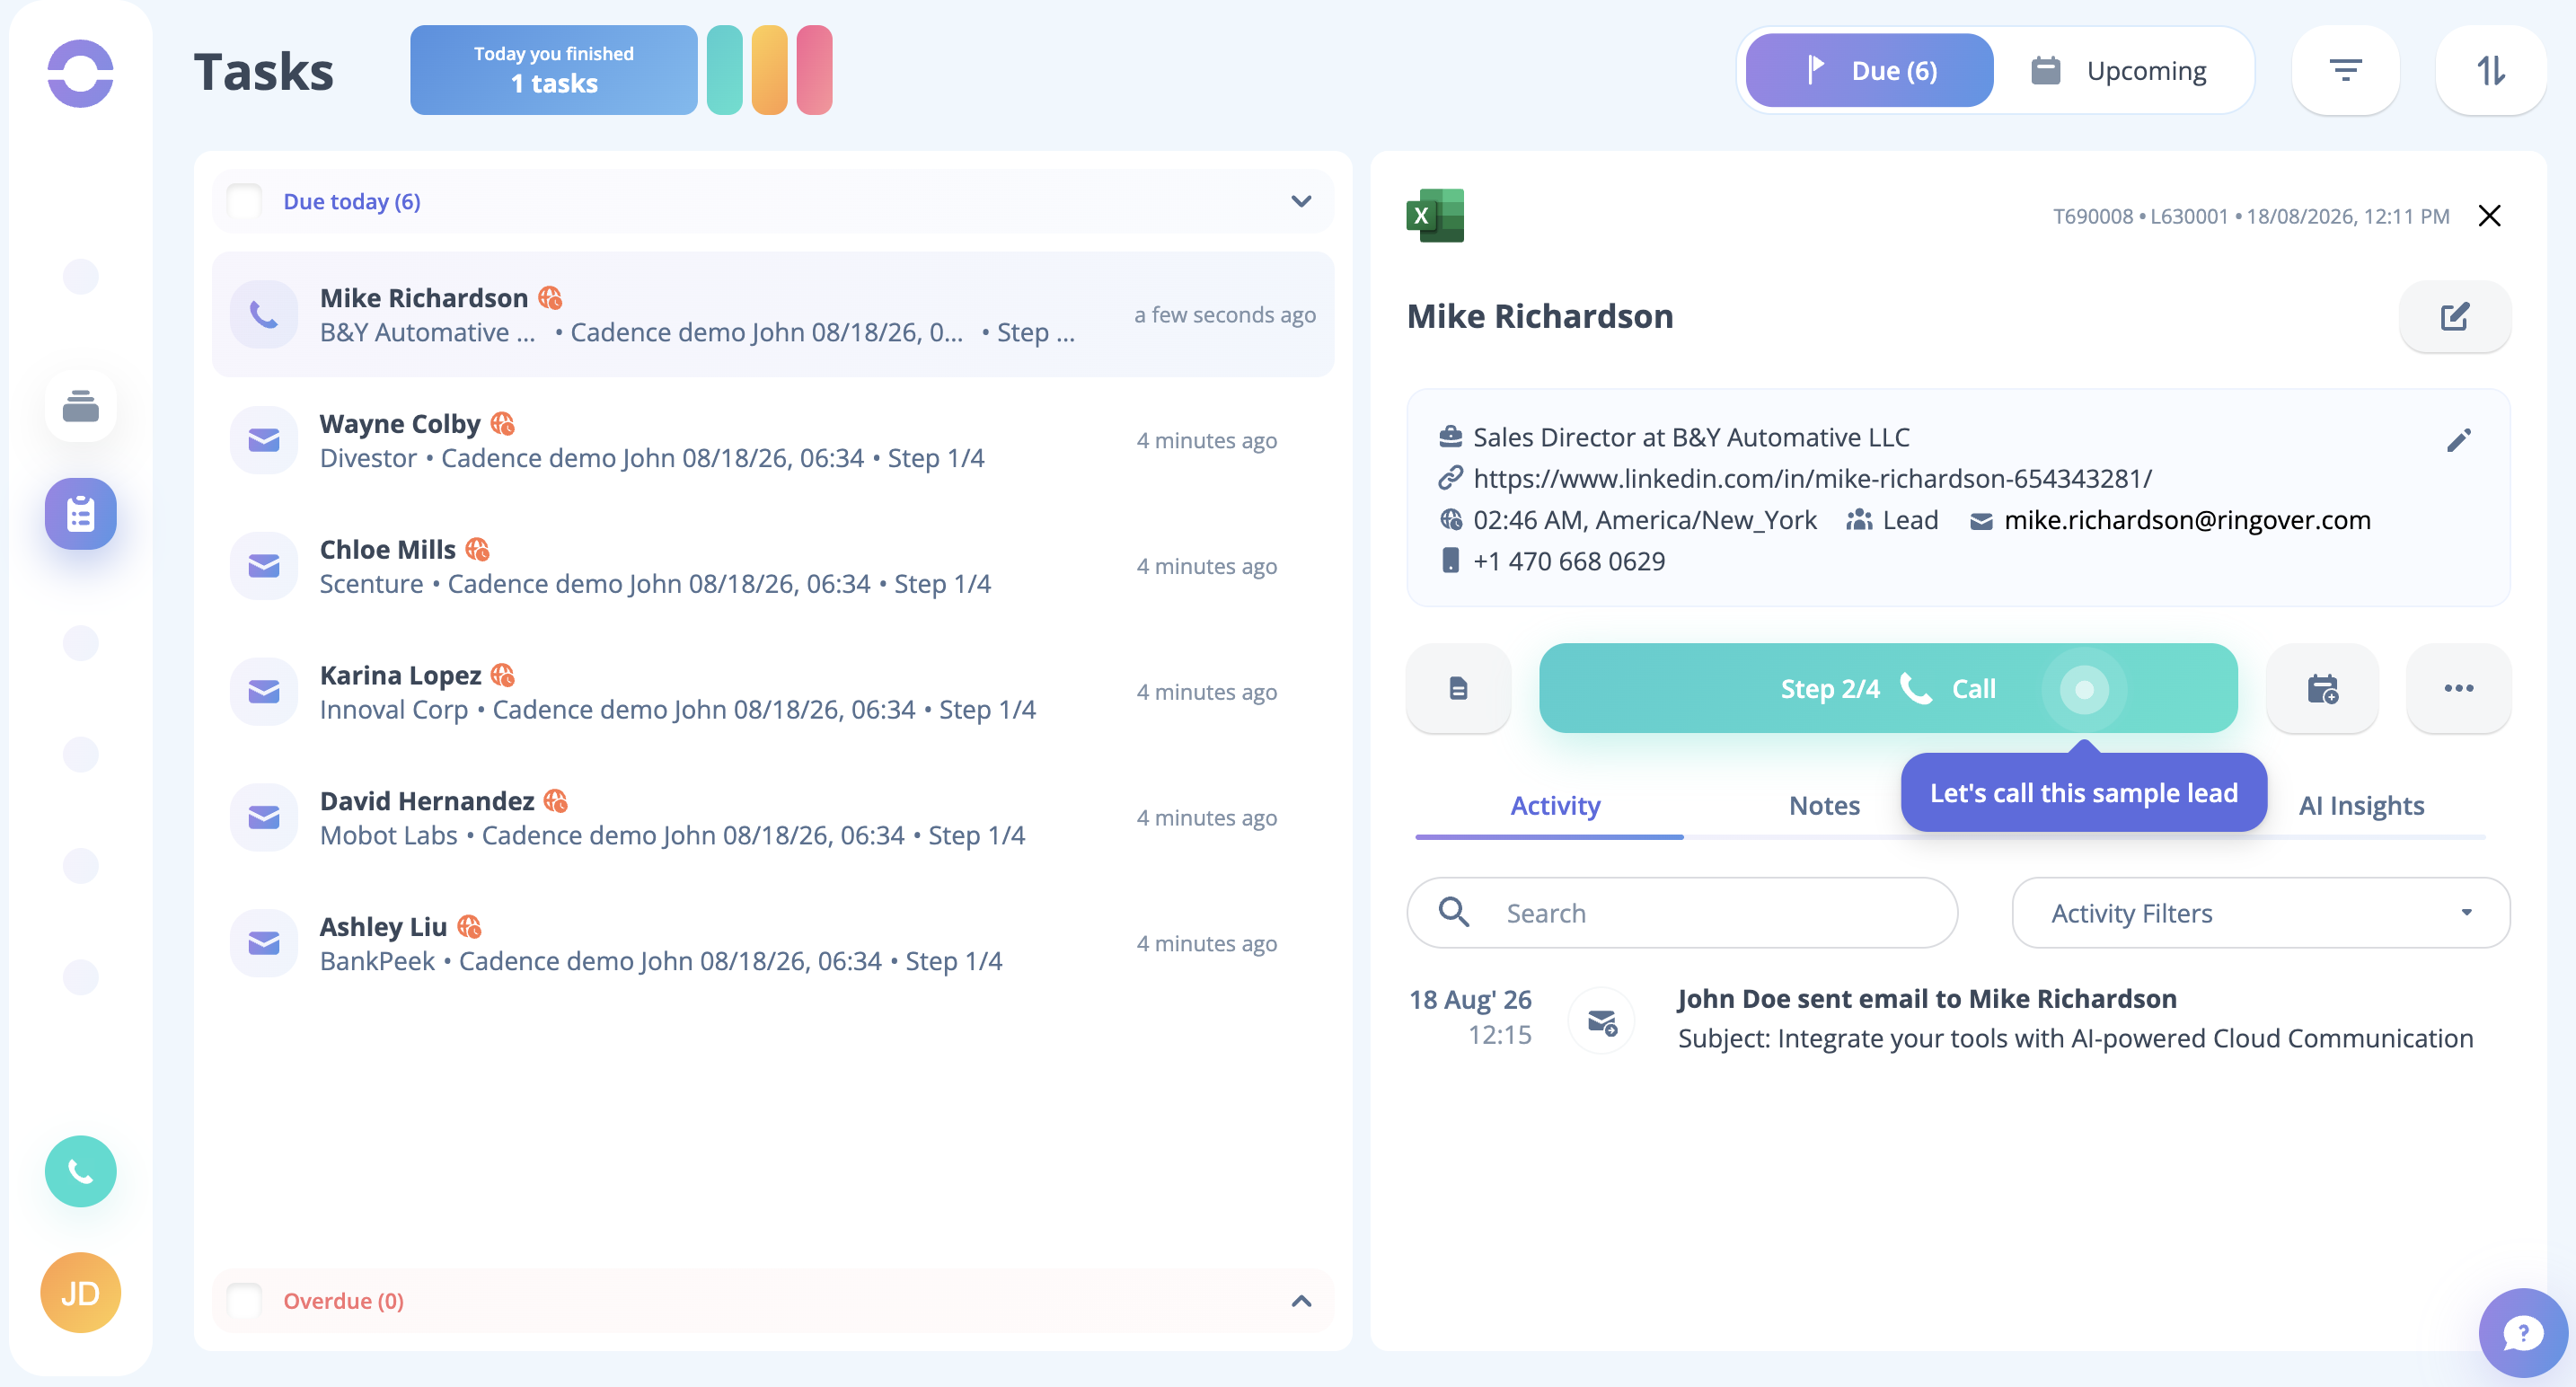Open the green phone dialer button

coord(80,1171)
